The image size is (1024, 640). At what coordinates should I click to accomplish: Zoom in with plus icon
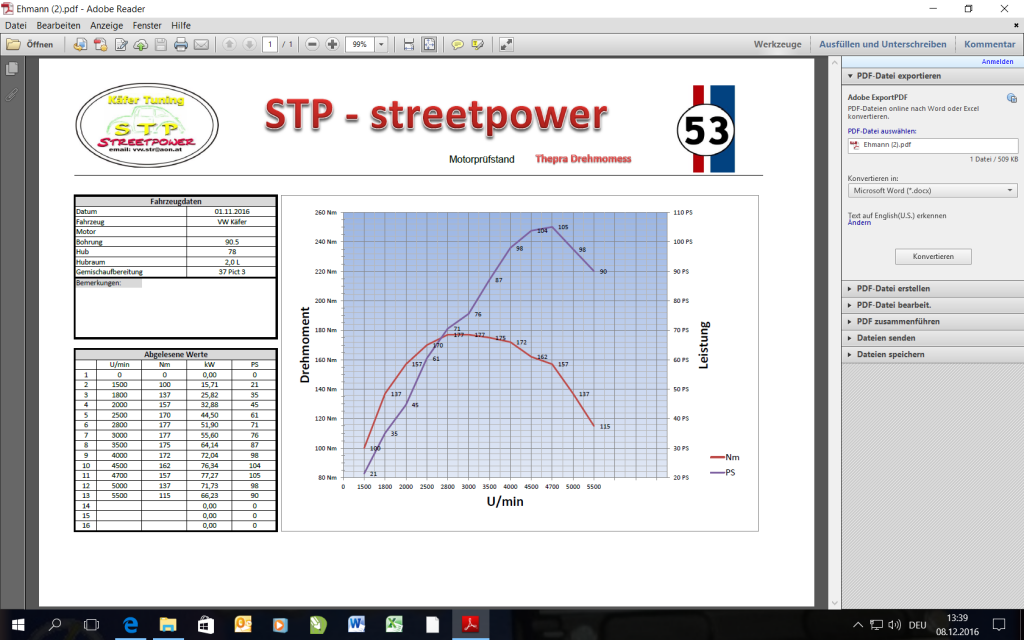(x=332, y=44)
